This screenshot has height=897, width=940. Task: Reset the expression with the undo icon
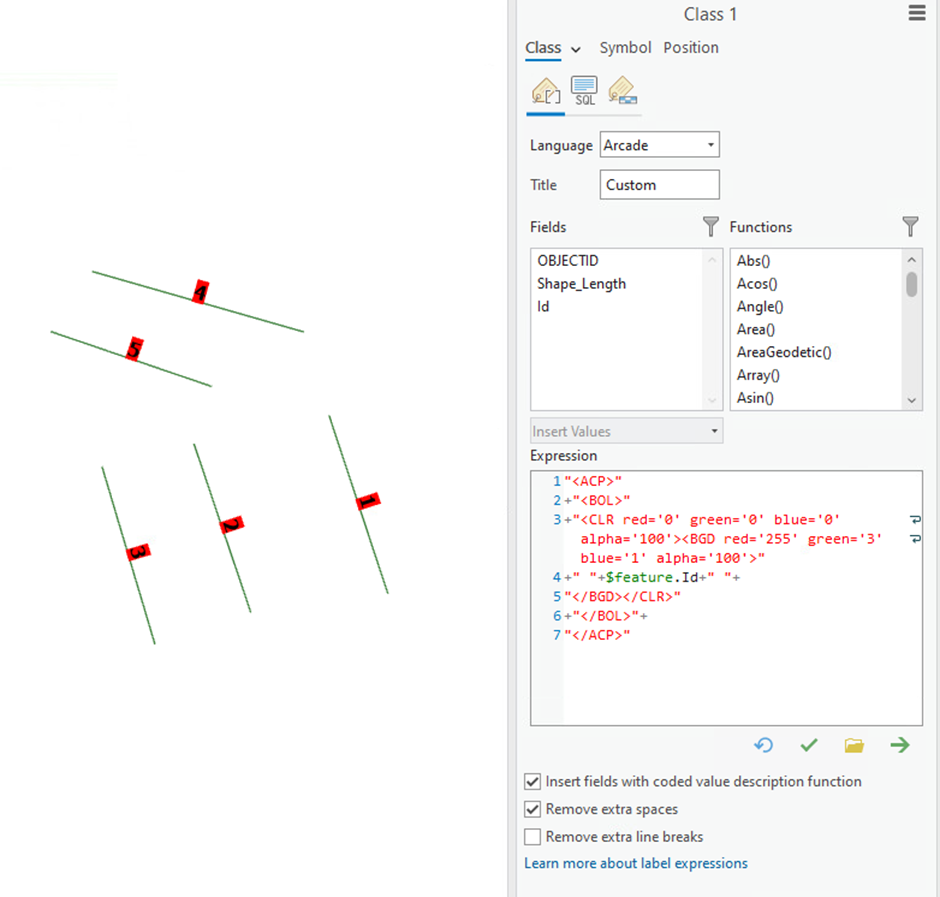pos(764,745)
